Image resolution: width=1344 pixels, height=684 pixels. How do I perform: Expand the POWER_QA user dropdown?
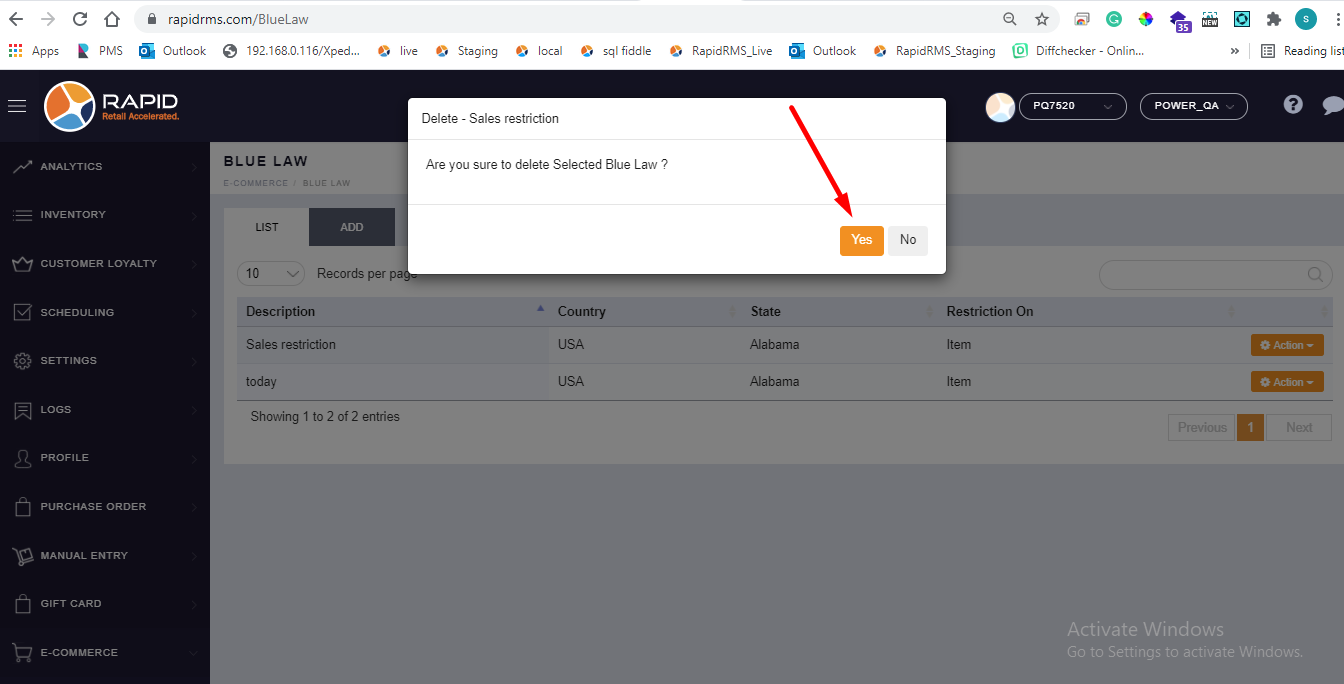(x=1193, y=106)
